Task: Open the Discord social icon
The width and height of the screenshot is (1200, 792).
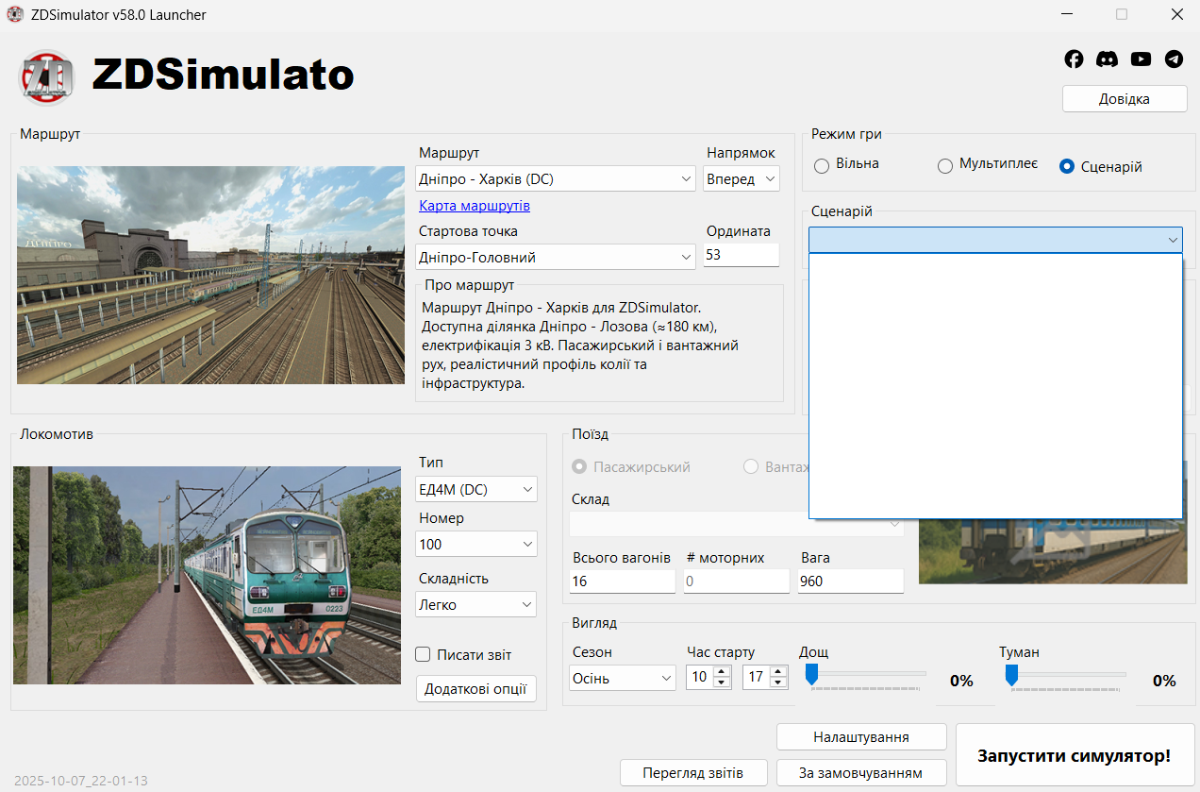Action: (1107, 59)
